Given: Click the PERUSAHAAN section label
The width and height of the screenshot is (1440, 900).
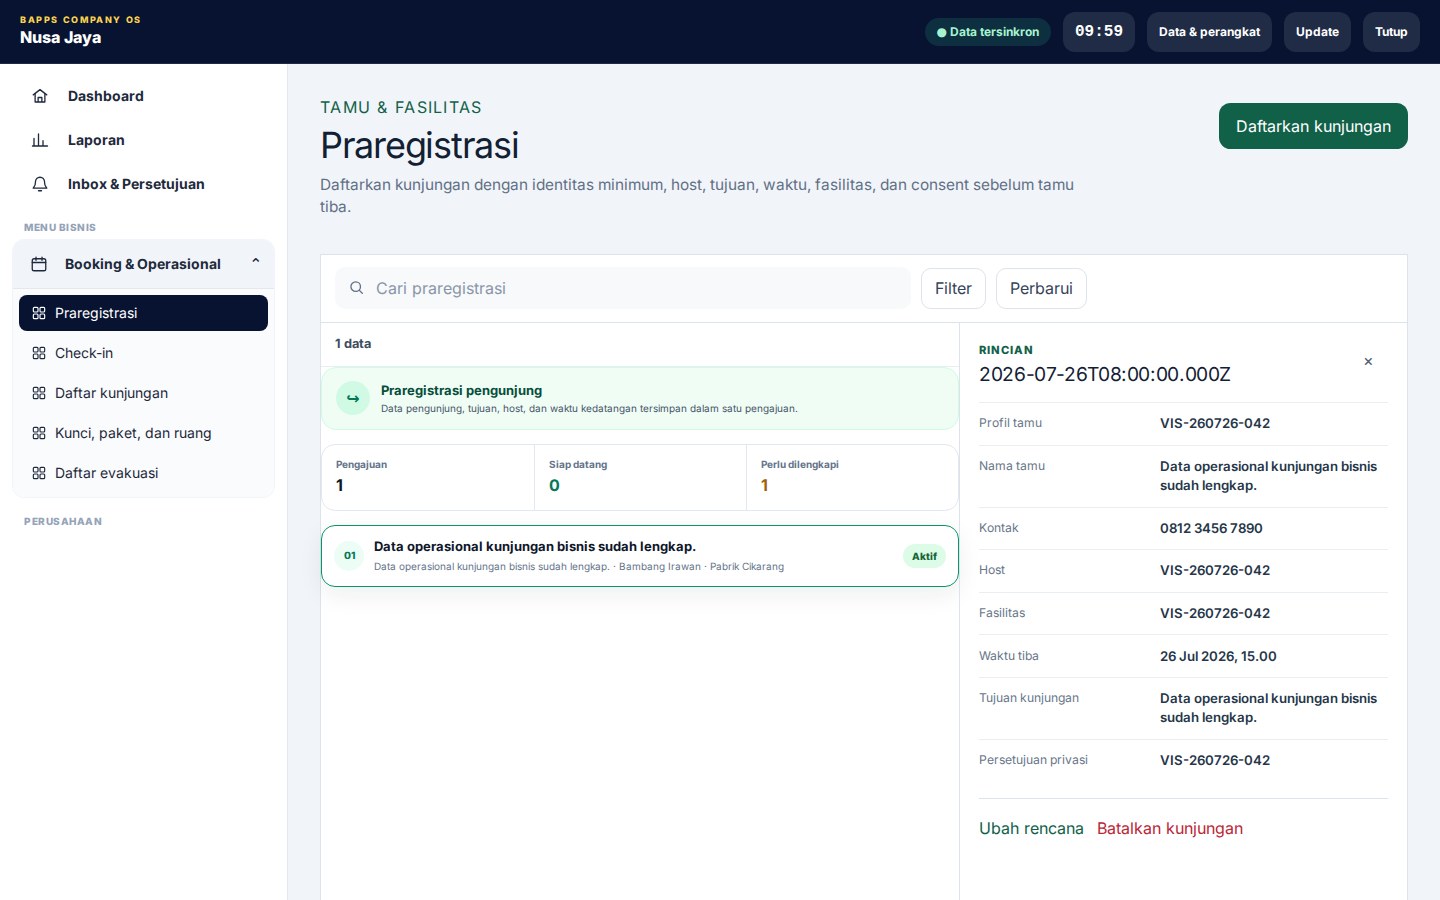Looking at the screenshot, I should pyautogui.click(x=63, y=521).
